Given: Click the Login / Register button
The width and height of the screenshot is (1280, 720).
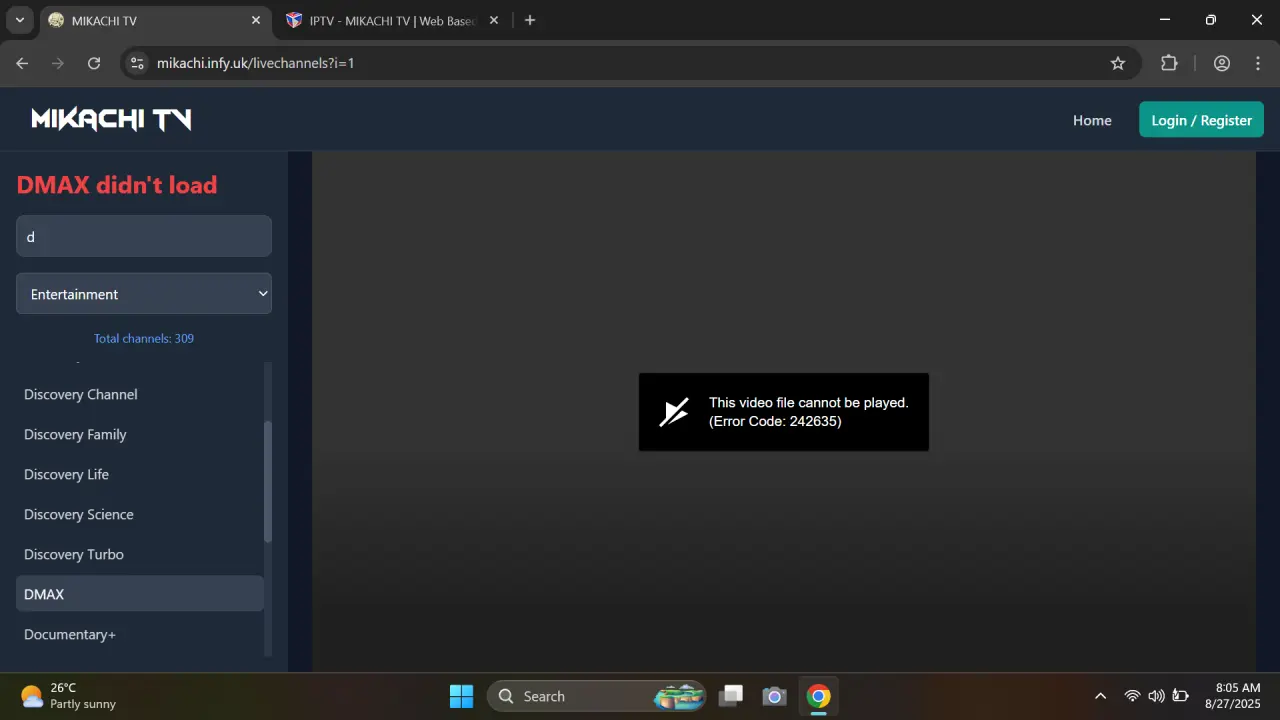Looking at the screenshot, I should (1201, 120).
